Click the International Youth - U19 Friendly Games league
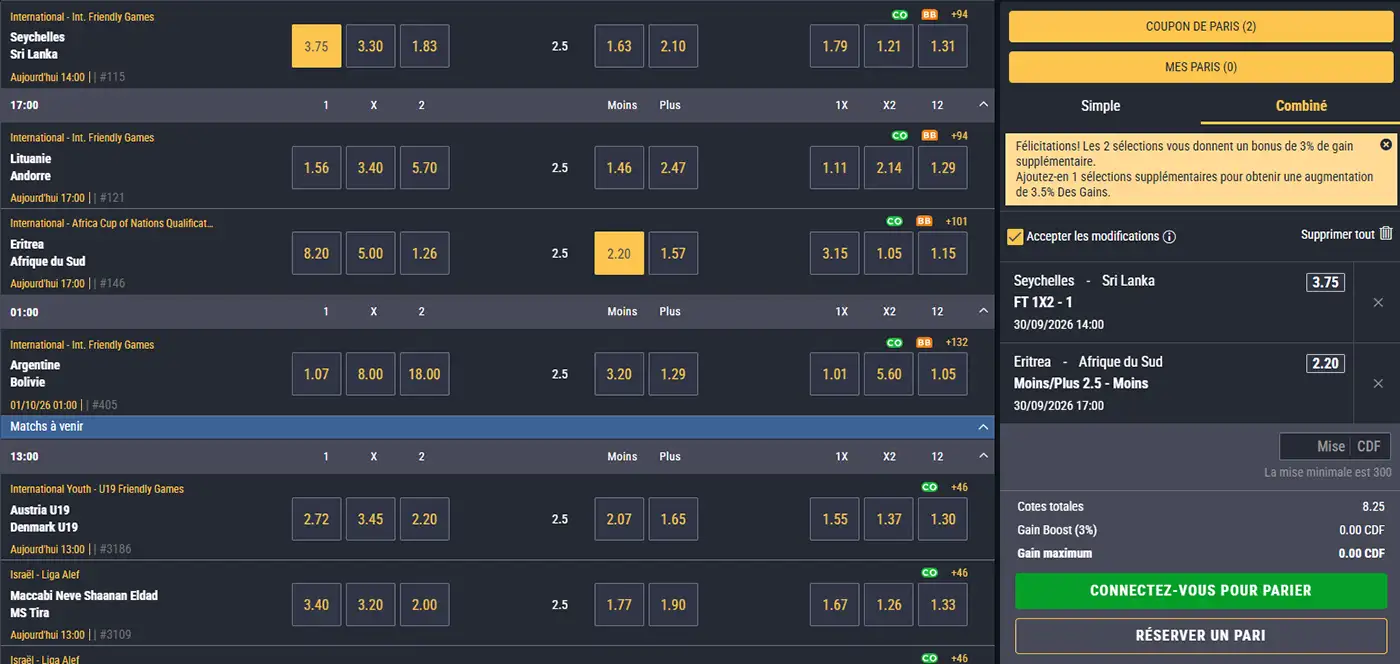The width and height of the screenshot is (1400, 664). pyautogui.click(x=97, y=489)
